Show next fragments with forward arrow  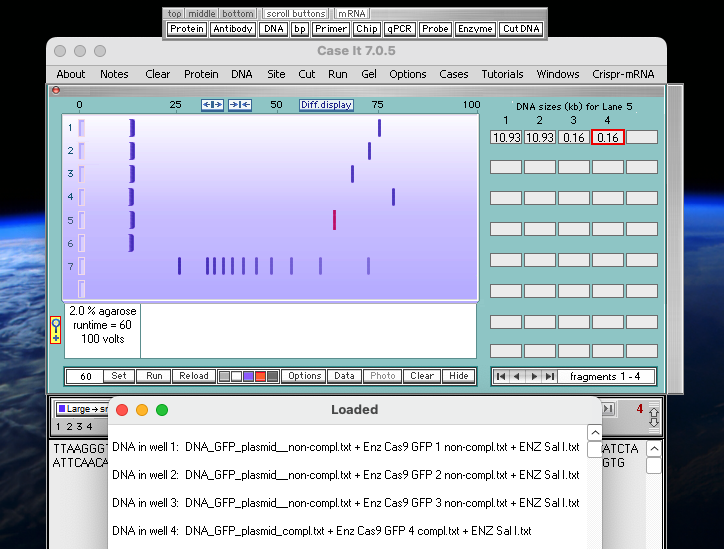[534, 376]
